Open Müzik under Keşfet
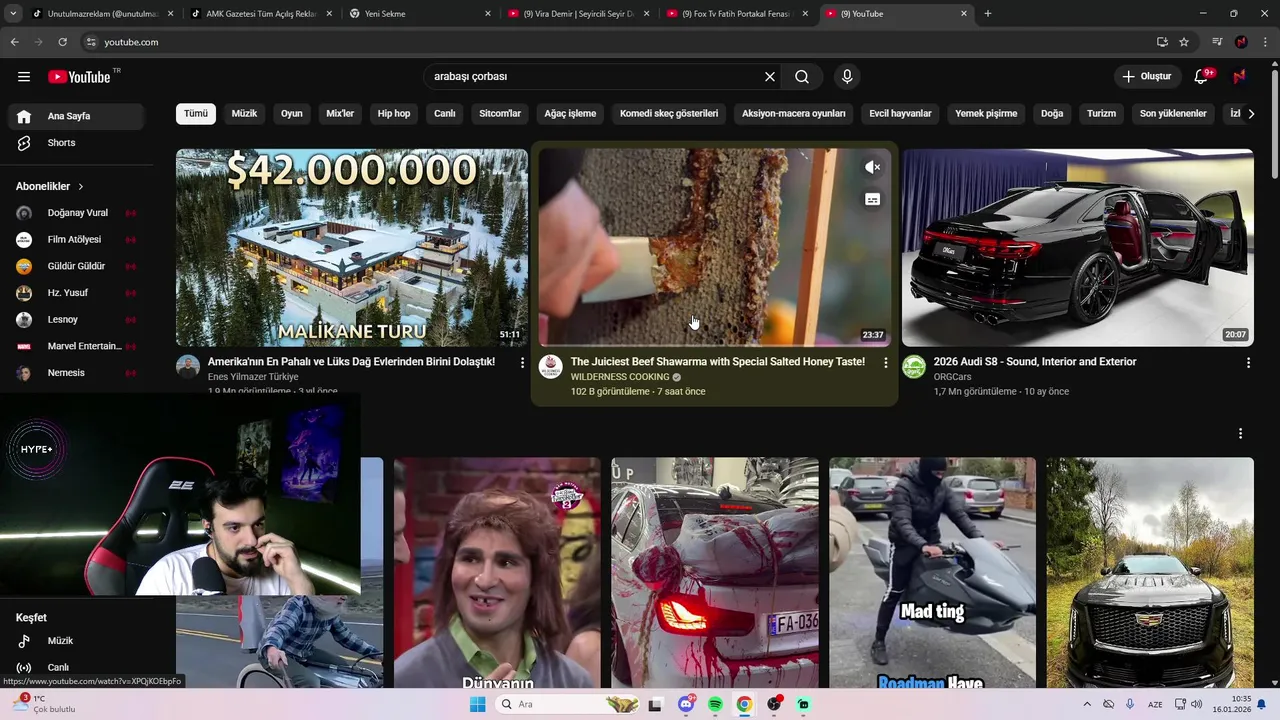The image size is (1280, 720). [76, 641]
